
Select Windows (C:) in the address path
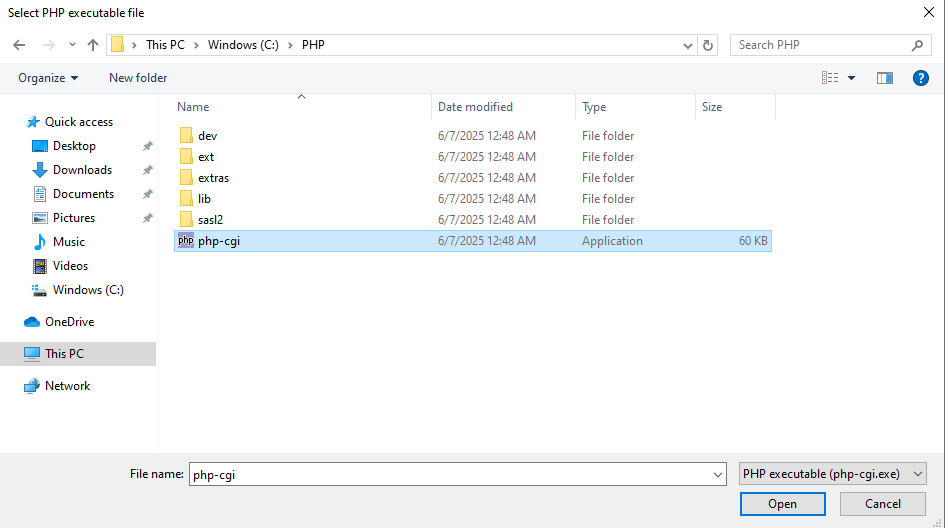click(x=243, y=45)
